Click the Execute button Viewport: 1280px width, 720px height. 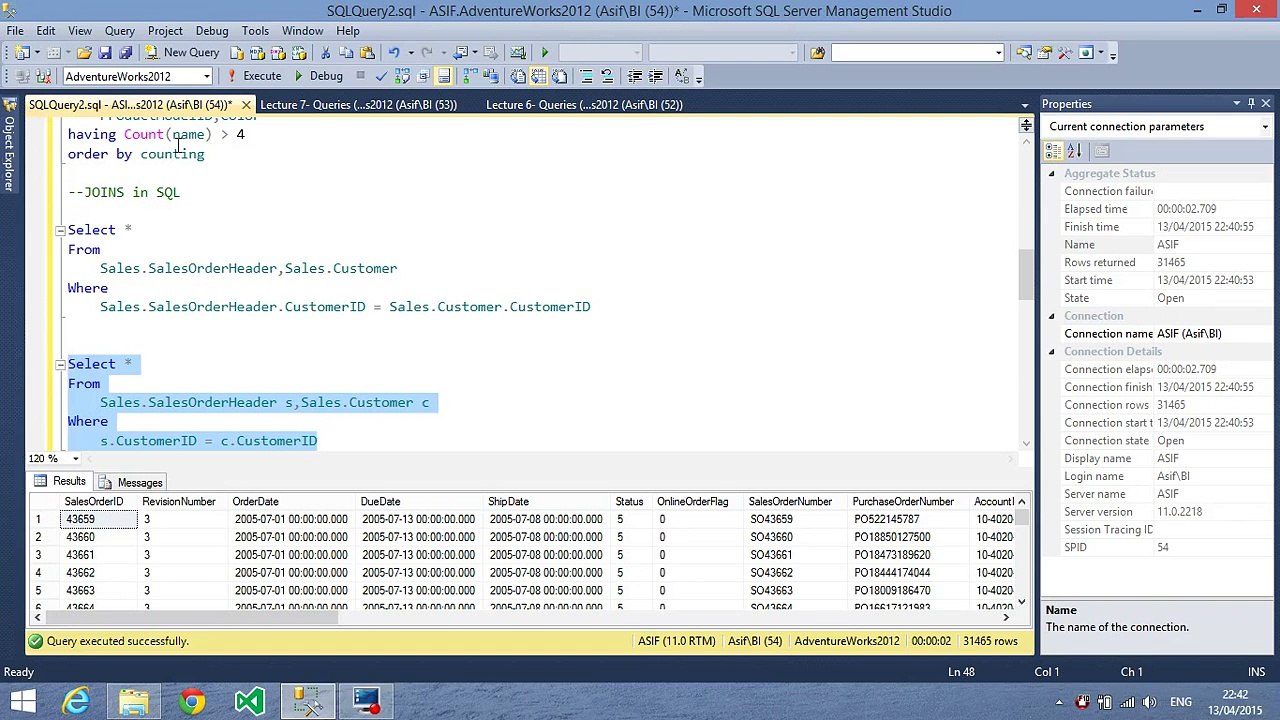tap(254, 76)
